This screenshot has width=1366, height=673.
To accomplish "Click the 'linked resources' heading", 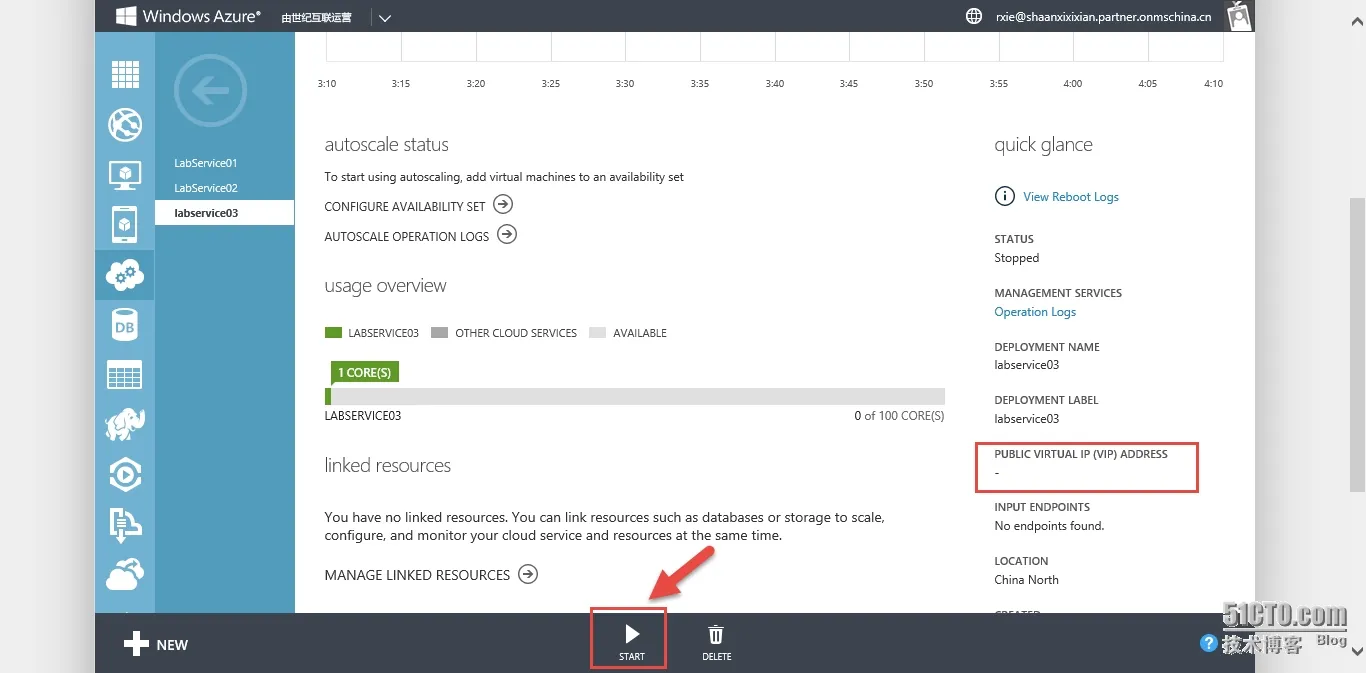I will 387,466.
